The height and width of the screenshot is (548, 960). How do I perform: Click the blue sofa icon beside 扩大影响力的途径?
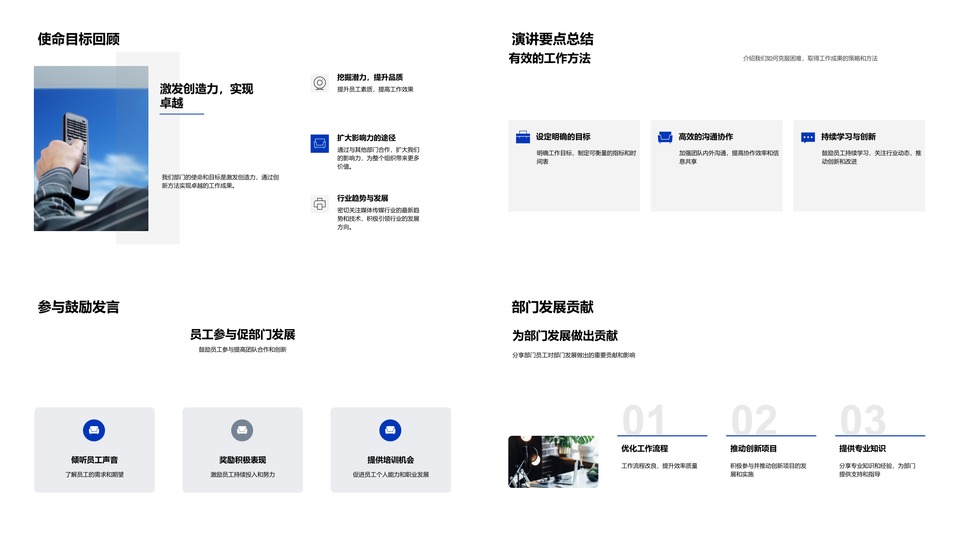(319, 144)
